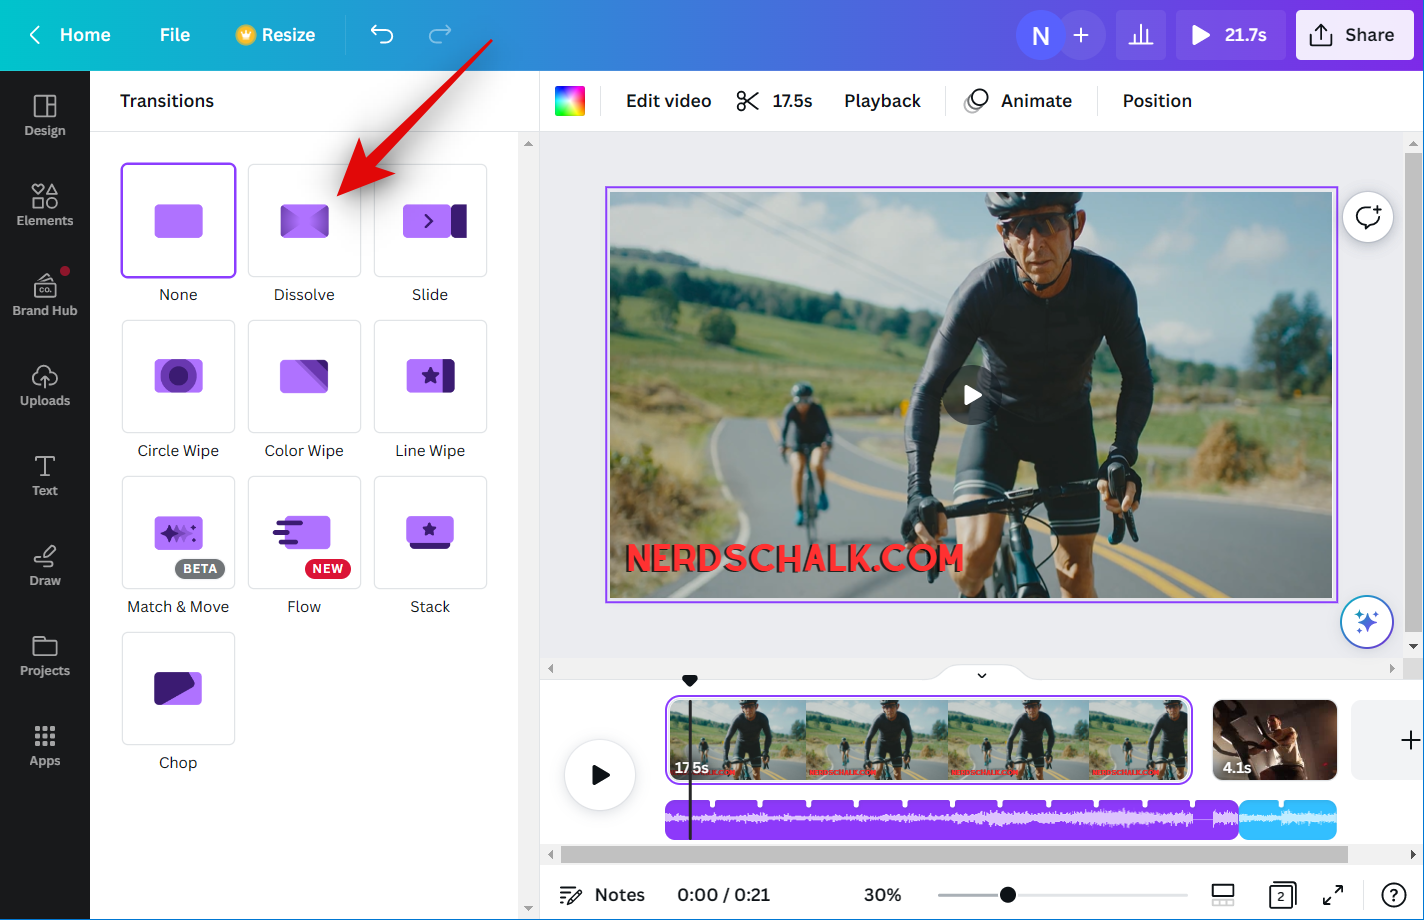Collapse the timeline with chevron
Viewport: 1424px width, 920px height.
(982, 675)
